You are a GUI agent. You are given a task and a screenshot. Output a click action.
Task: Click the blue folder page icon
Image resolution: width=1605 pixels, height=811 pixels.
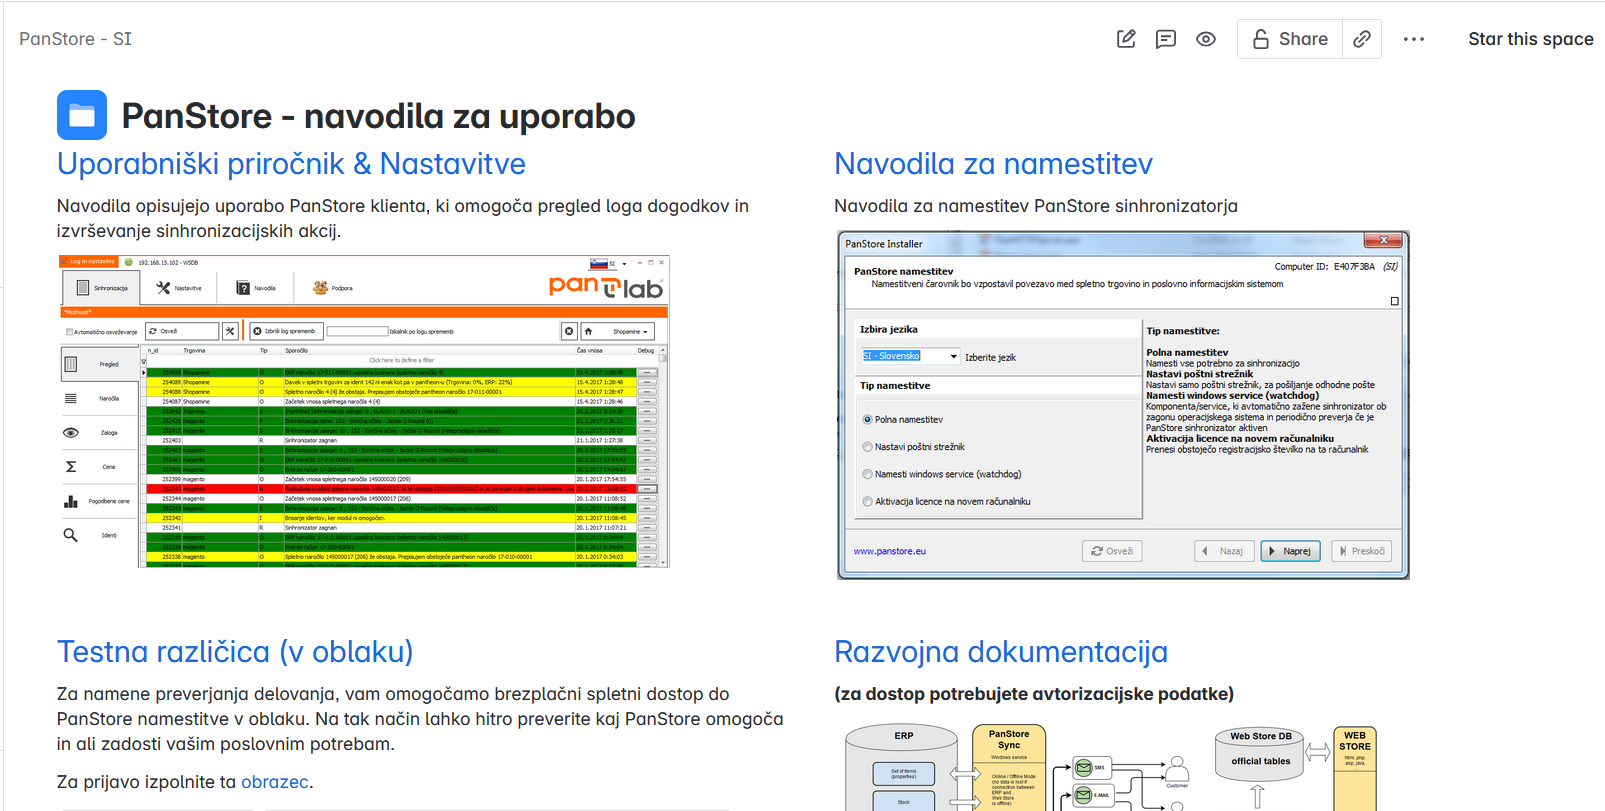[82, 115]
